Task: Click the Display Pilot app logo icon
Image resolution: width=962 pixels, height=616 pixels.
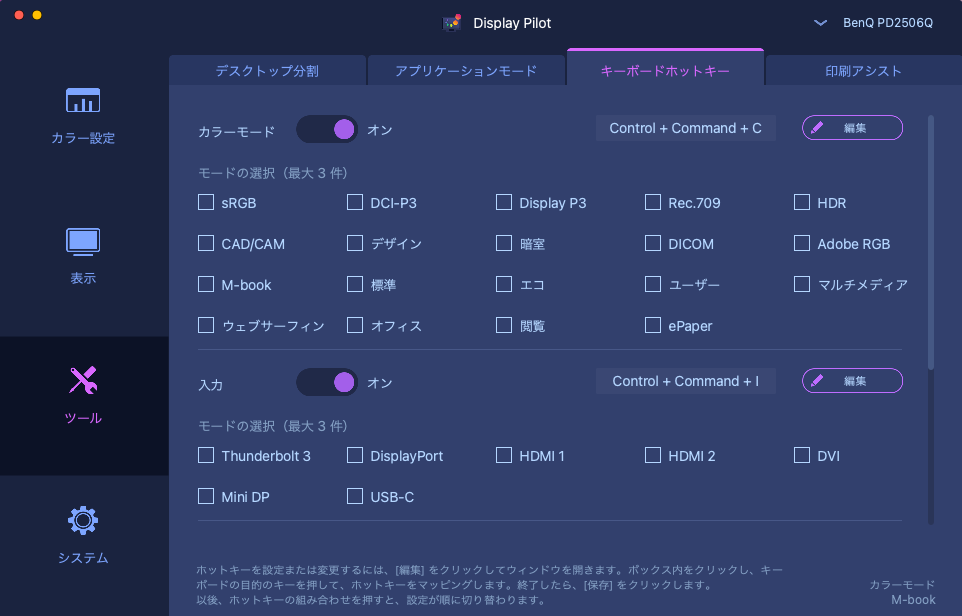Action: click(452, 23)
